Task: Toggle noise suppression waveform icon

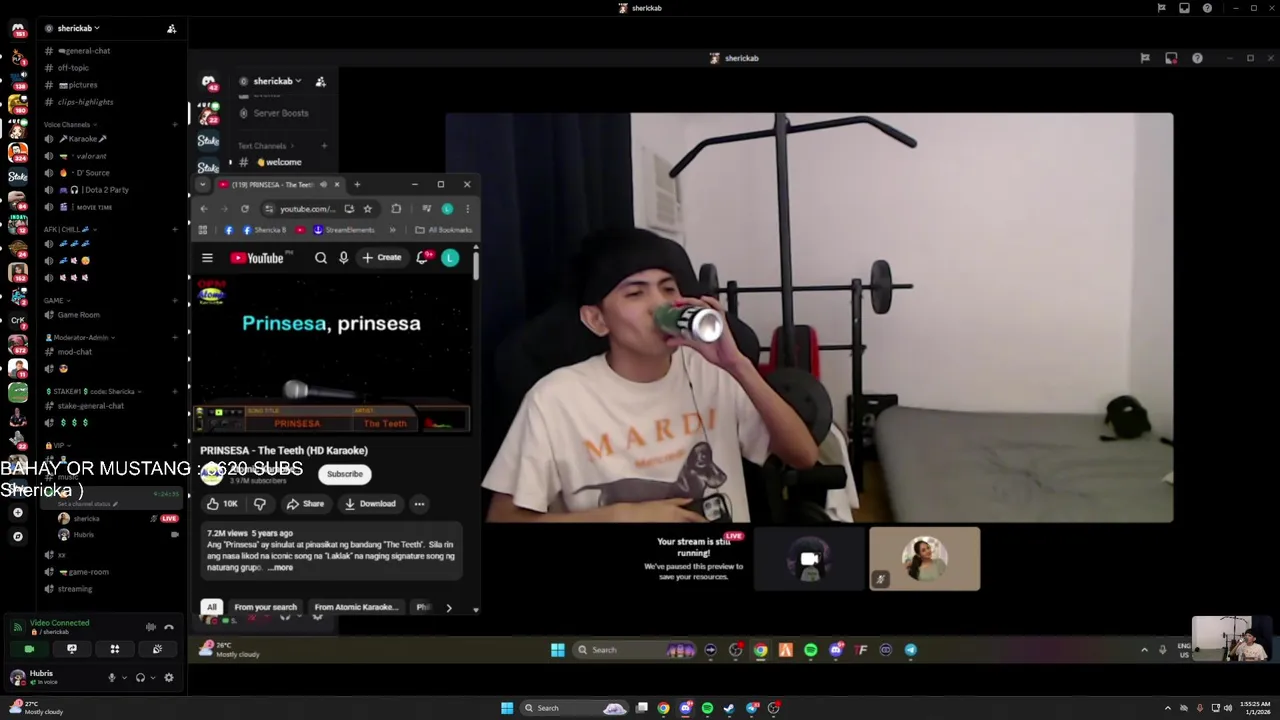Action: point(150,627)
